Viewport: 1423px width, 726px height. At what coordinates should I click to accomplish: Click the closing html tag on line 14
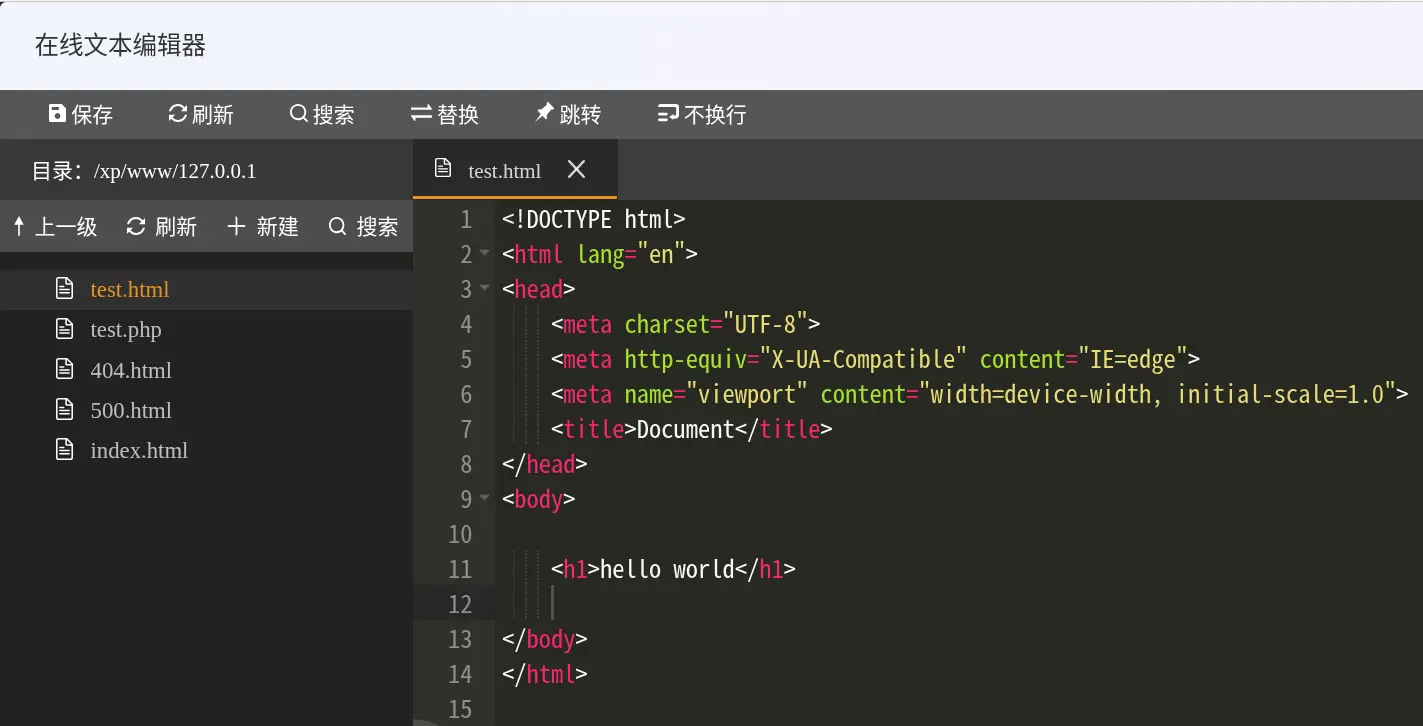pyautogui.click(x=545, y=674)
